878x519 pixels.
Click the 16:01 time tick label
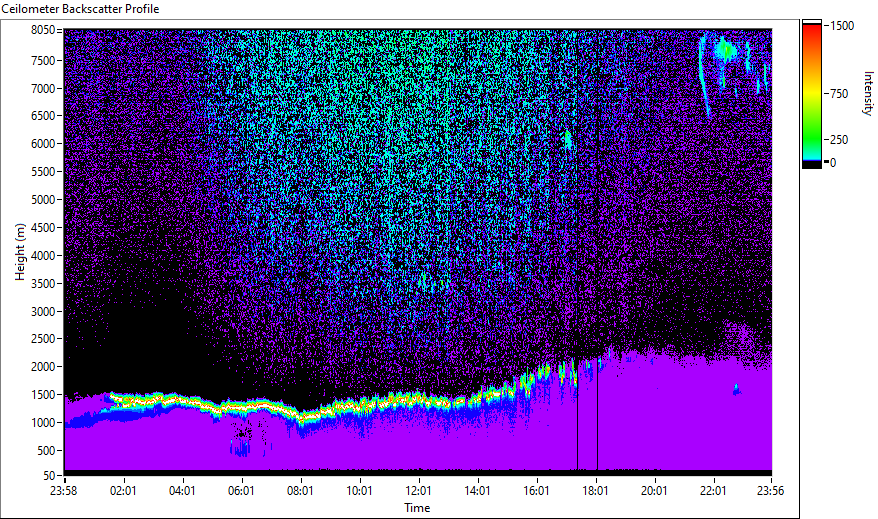pyautogui.click(x=536, y=491)
